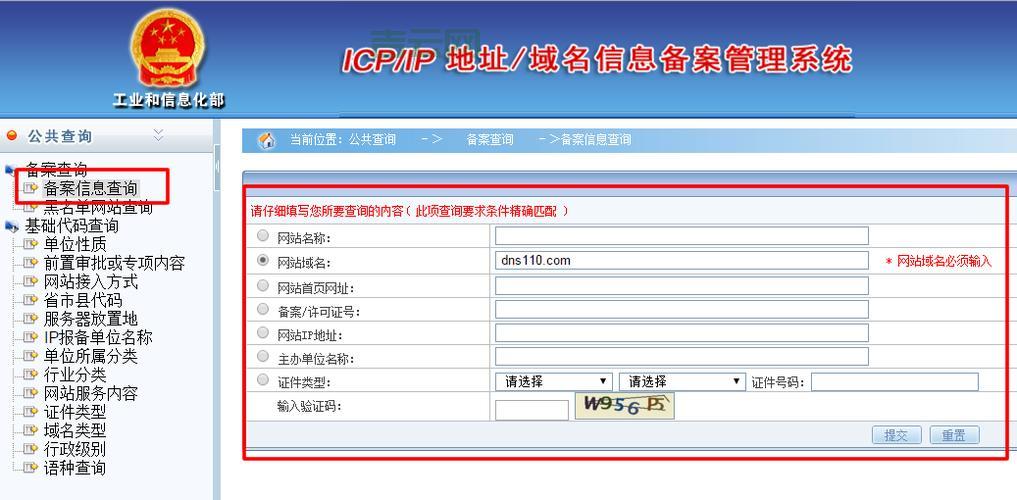Select the 网站首页网址 radio button

(x=263, y=285)
